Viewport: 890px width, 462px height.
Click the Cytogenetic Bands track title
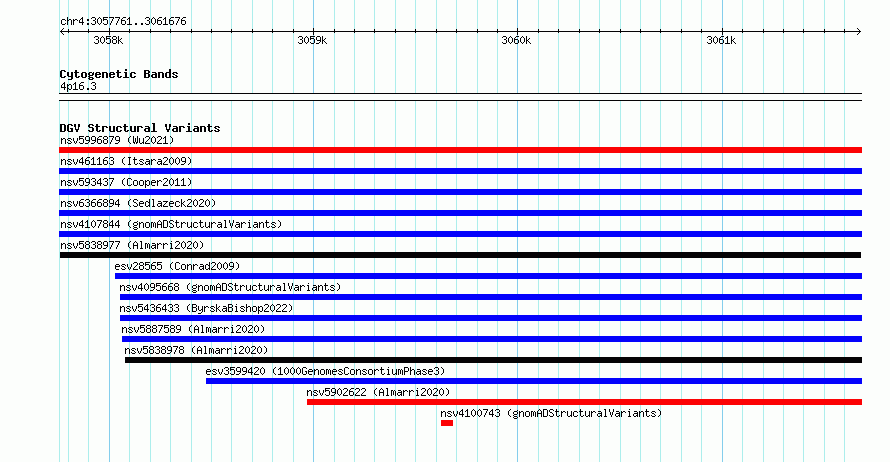click(x=119, y=74)
